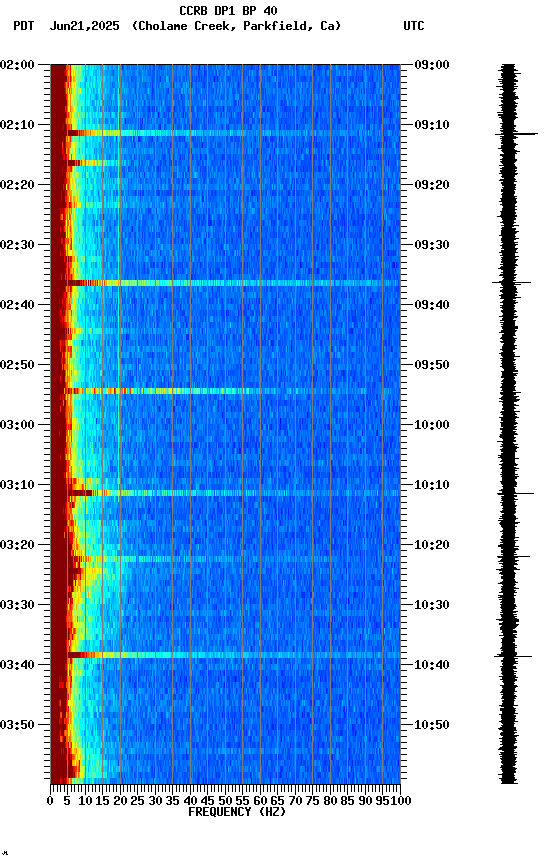This screenshot has height=864, width=552.
Task: Click the seismogram spike near 09:36 UTC
Action: pos(512,283)
